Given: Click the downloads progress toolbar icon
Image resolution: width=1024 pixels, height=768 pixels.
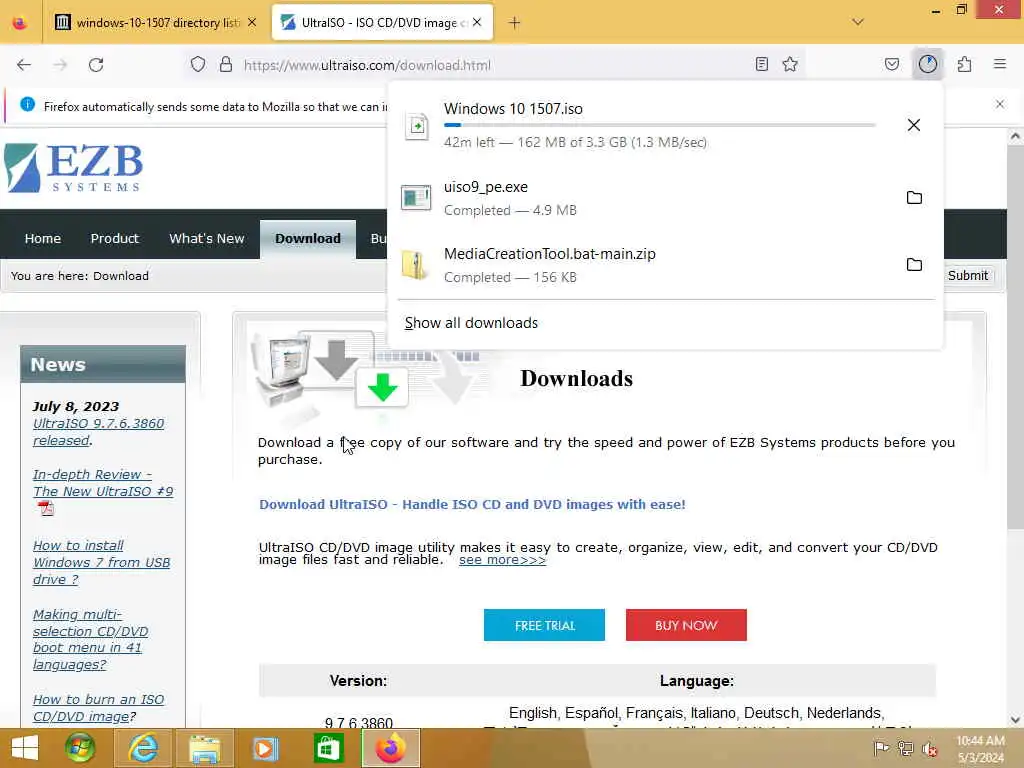Looking at the screenshot, I should point(927,64).
